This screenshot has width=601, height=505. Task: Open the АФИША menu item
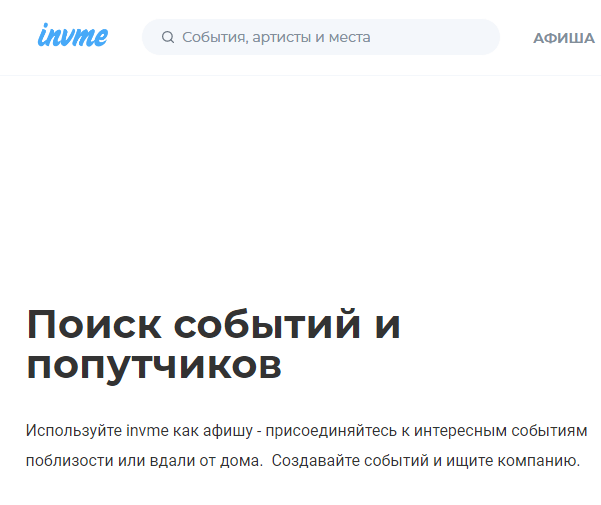(x=564, y=38)
